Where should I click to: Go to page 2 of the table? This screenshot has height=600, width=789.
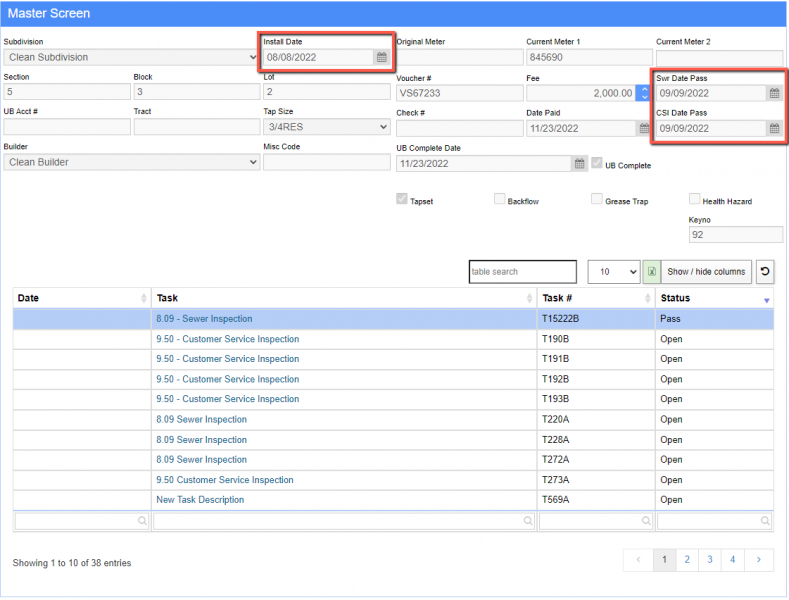tap(687, 560)
